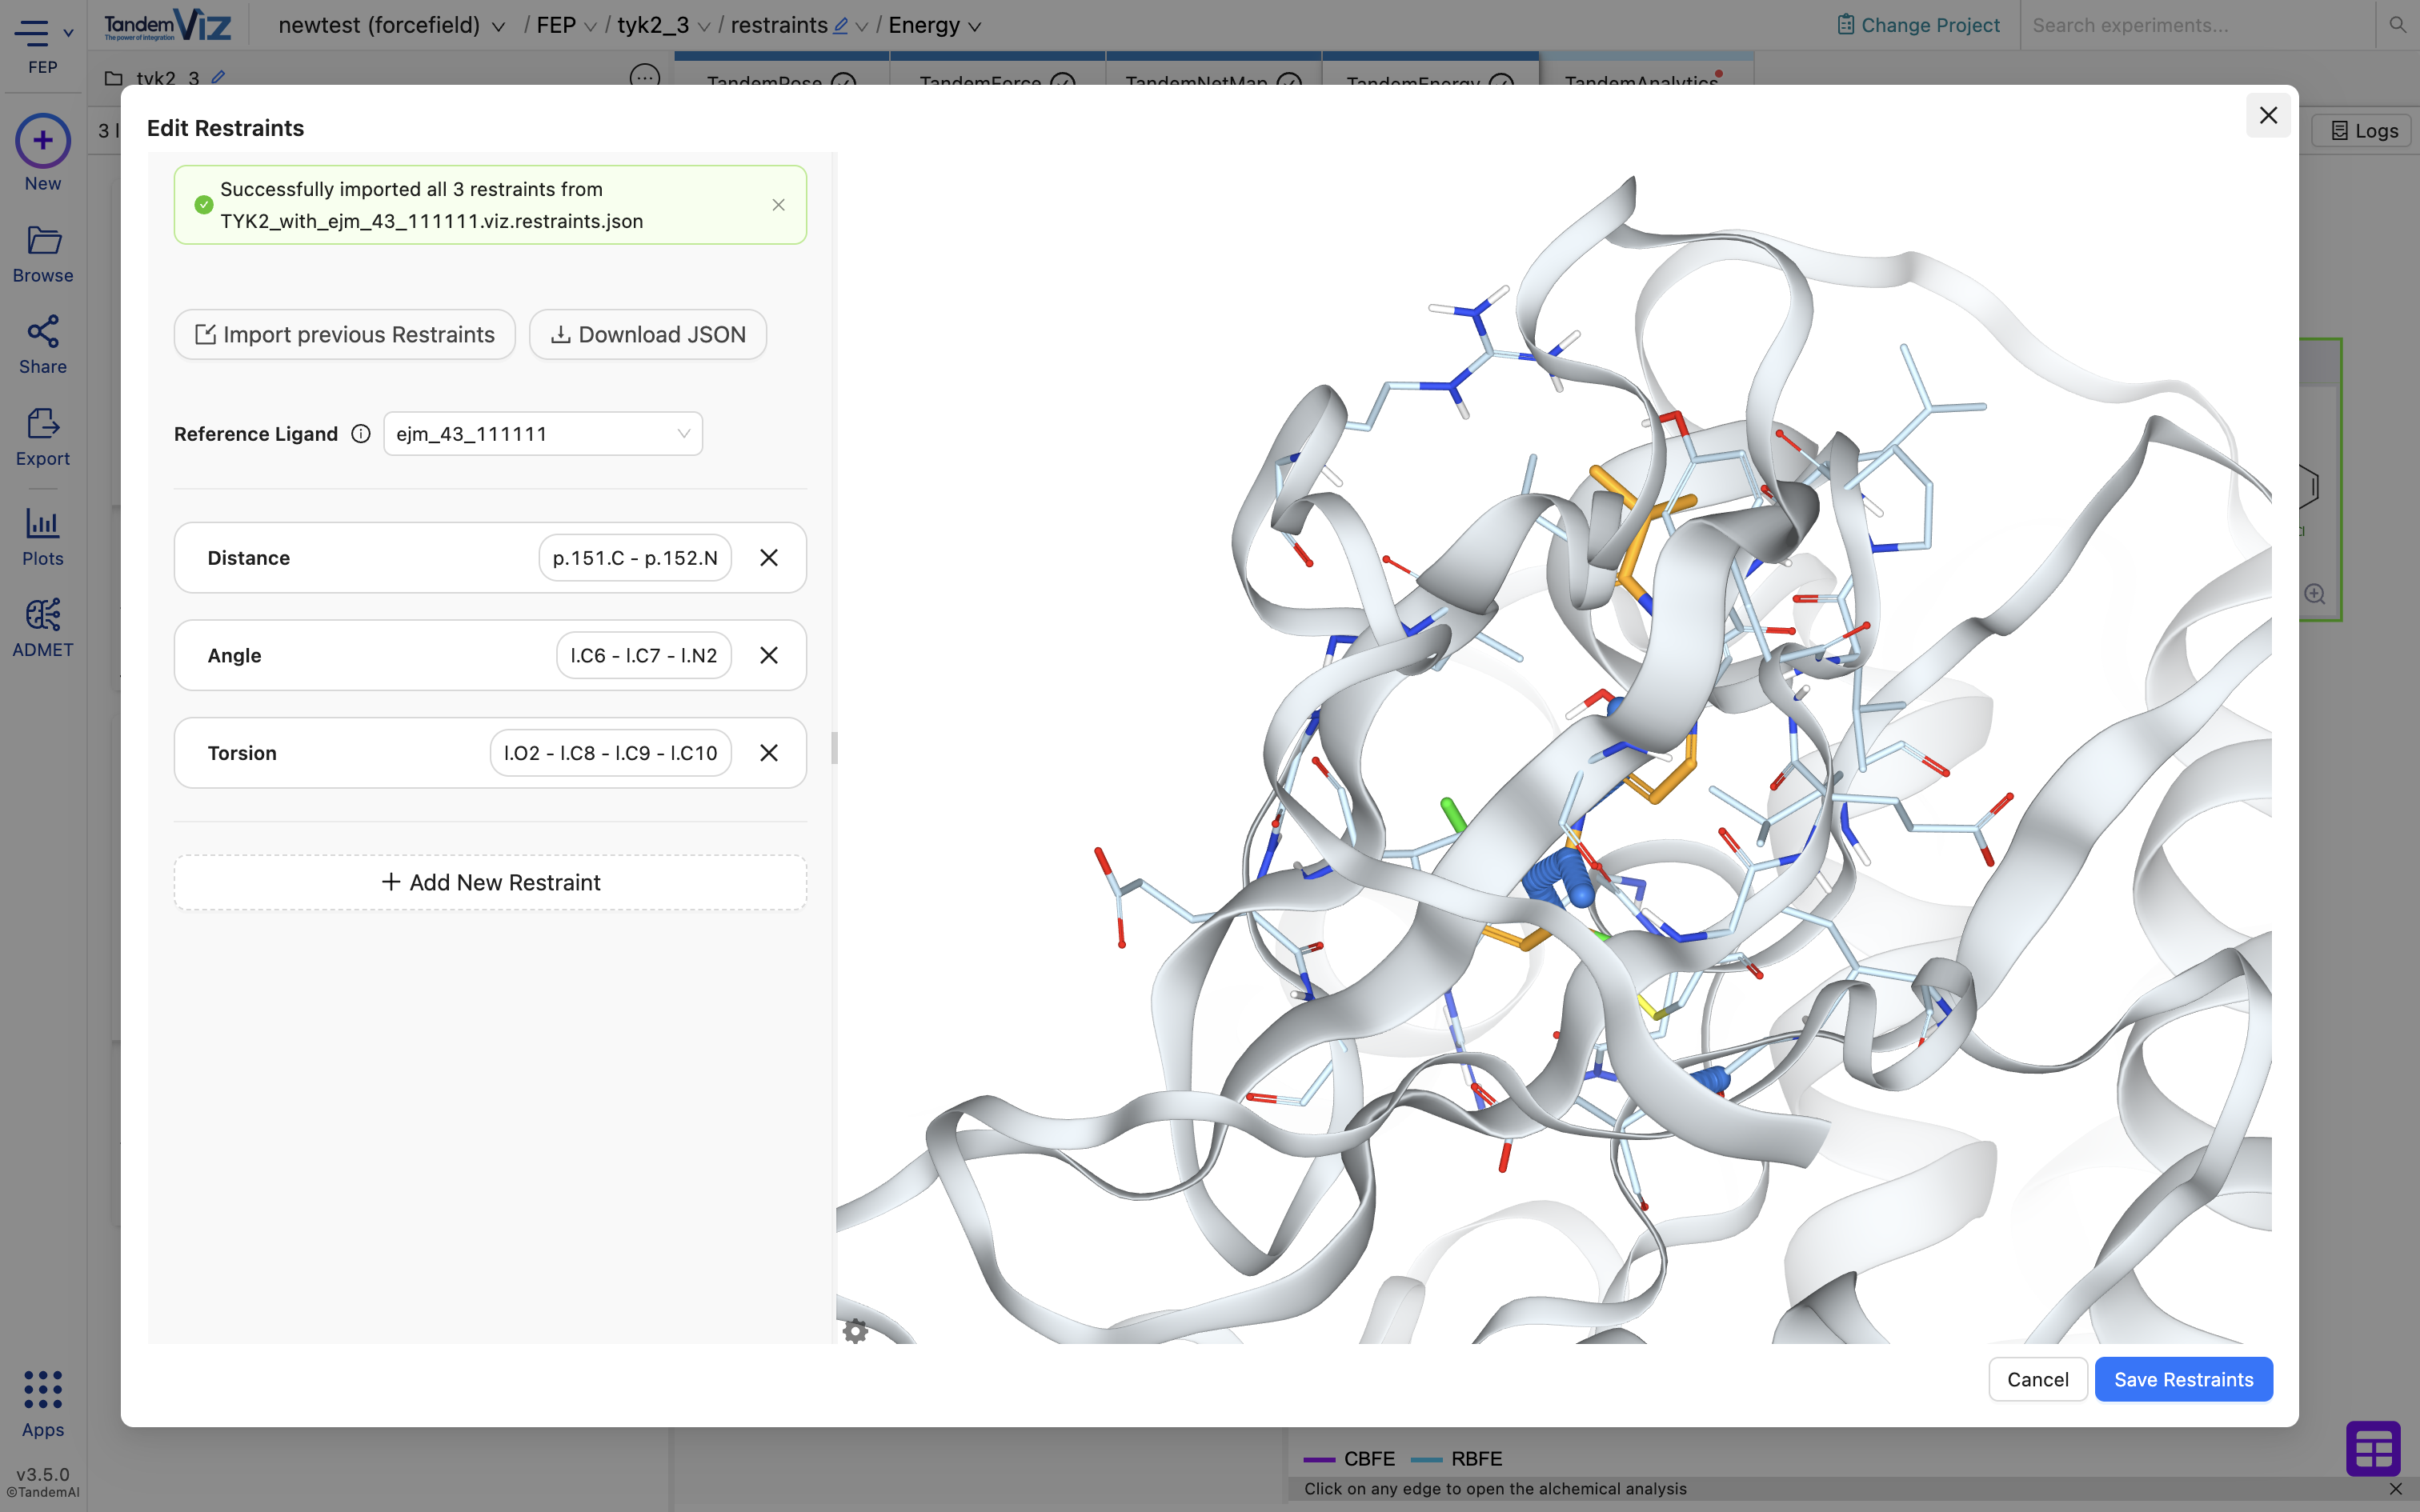Open the ADMET brain icon
Screen dimensions: 2420x1512
[x=42, y=615]
